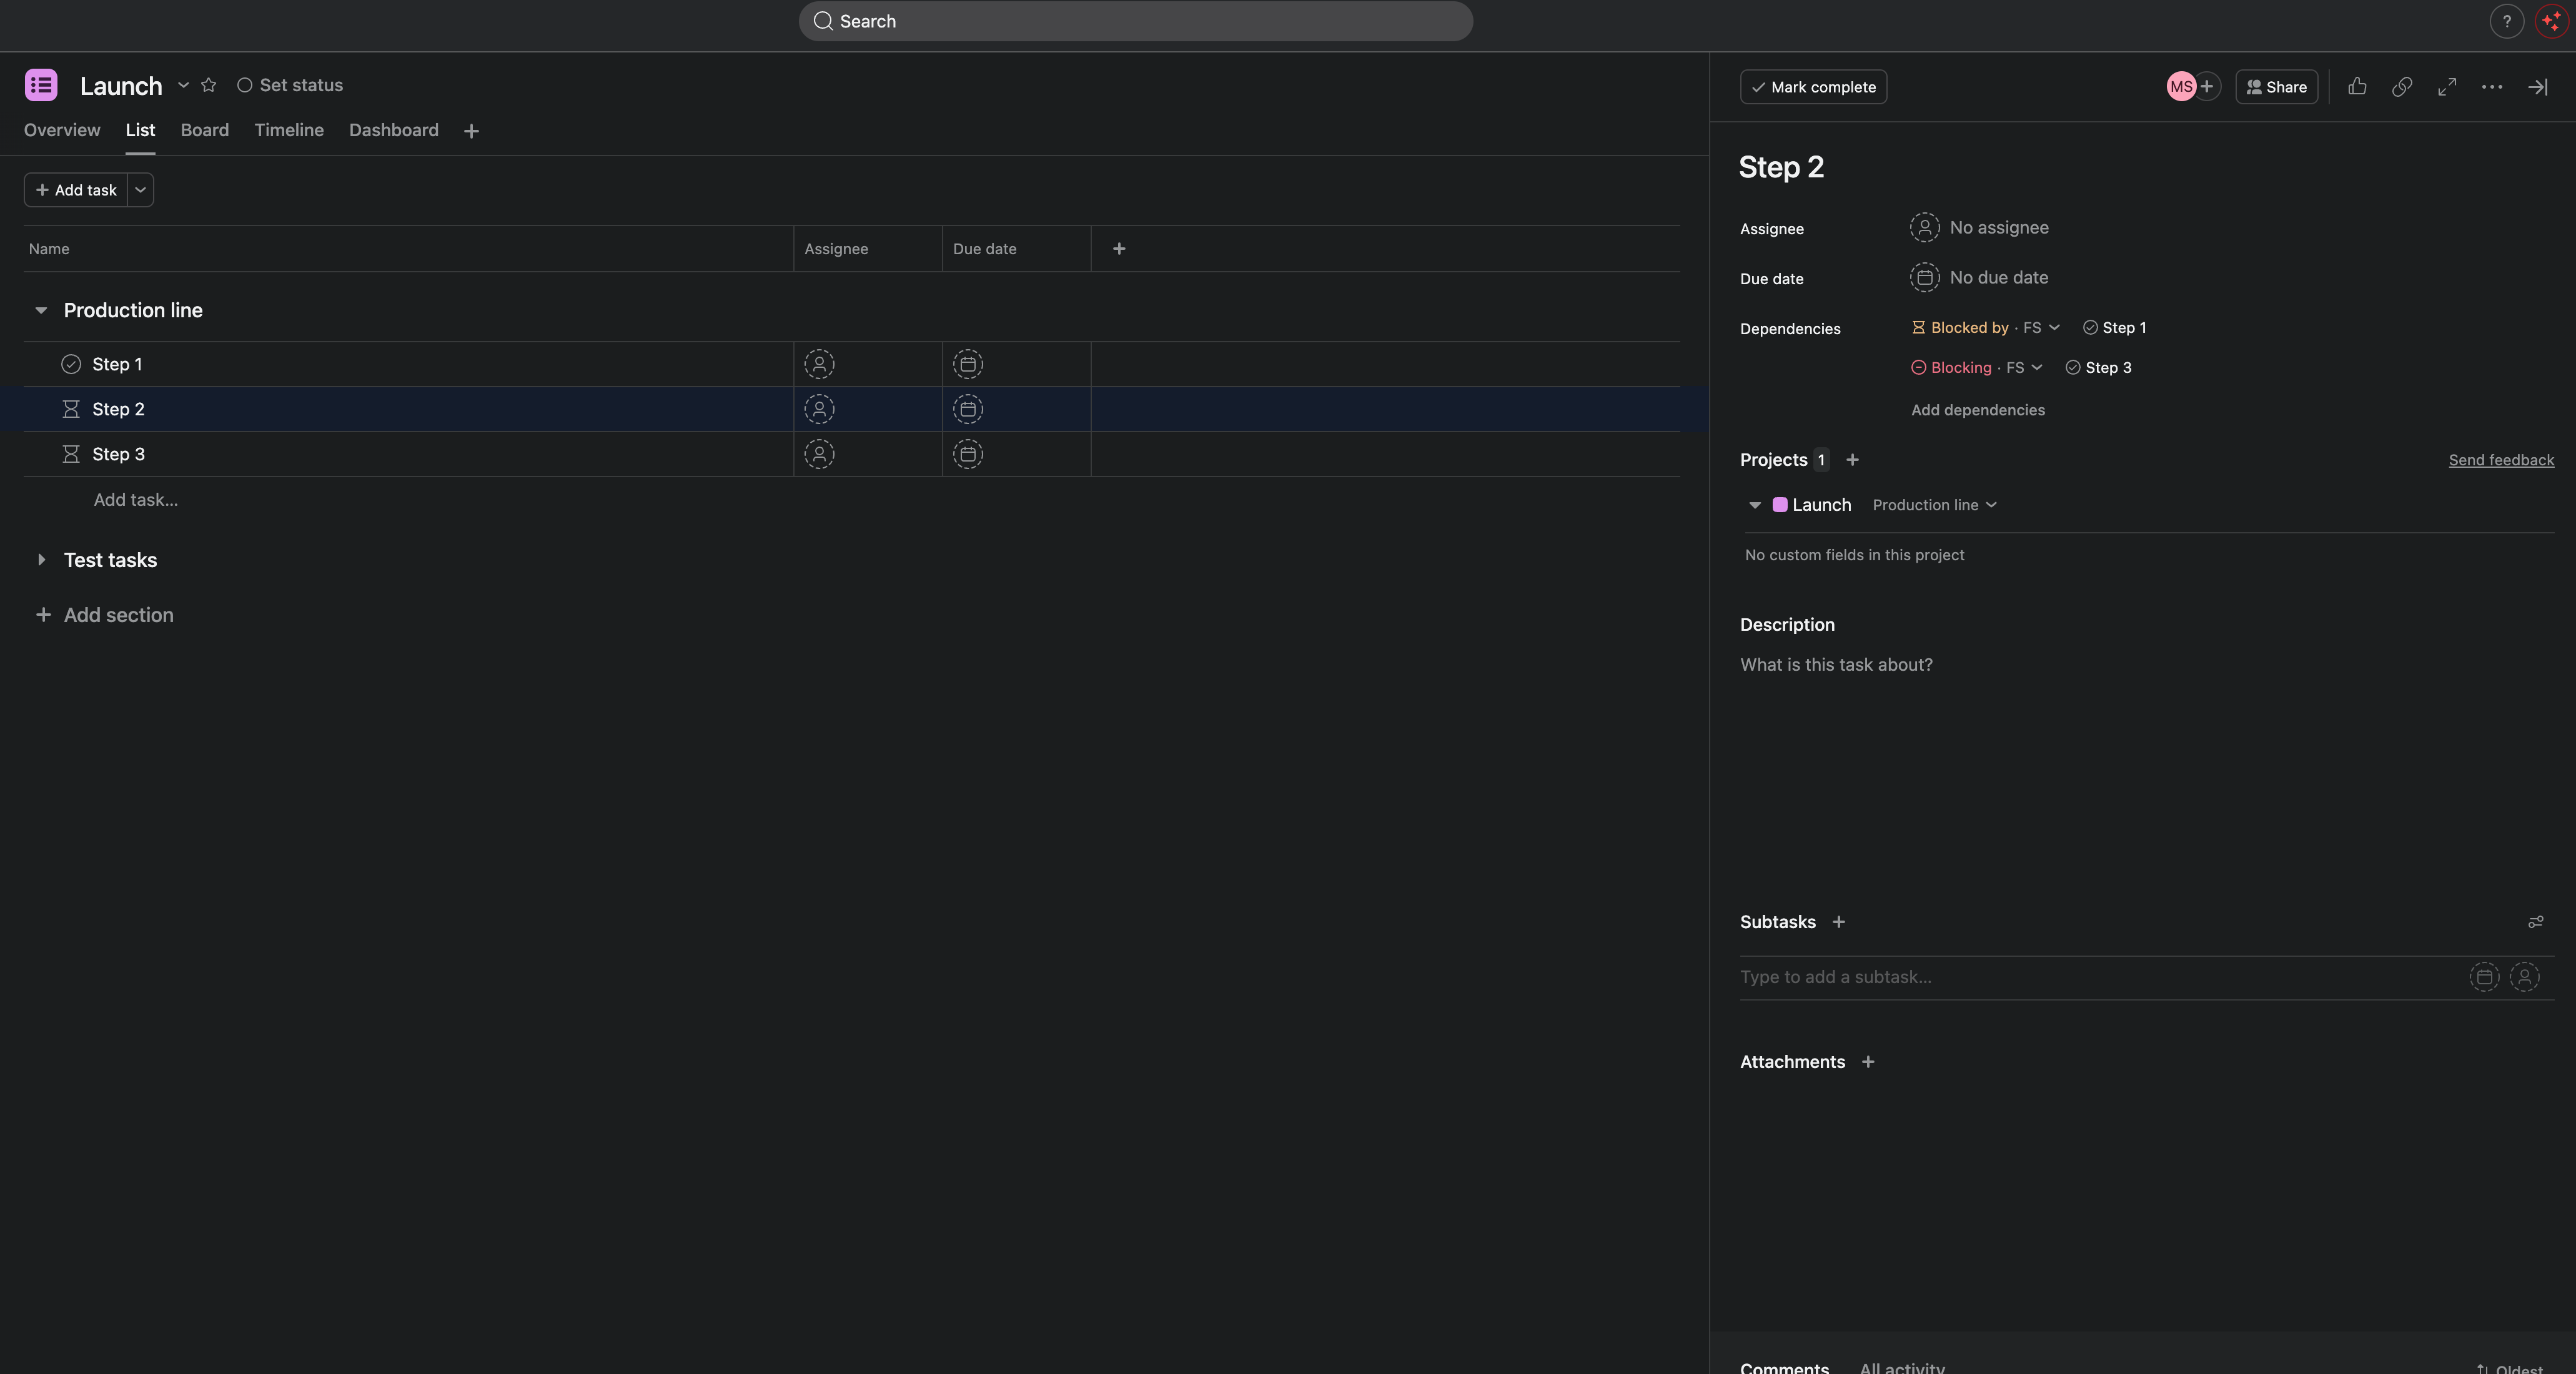The height and width of the screenshot is (1374, 2576).
Task: Add collaborator plus next to MS avatar
Action: [x=2207, y=87]
